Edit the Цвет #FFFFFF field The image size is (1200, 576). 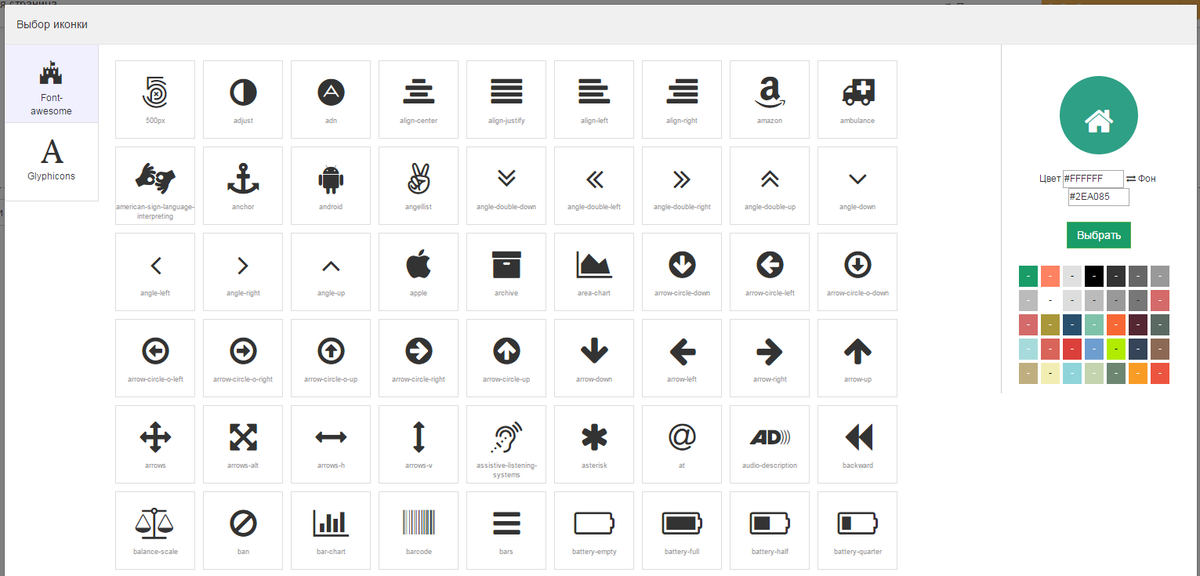coord(1093,178)
